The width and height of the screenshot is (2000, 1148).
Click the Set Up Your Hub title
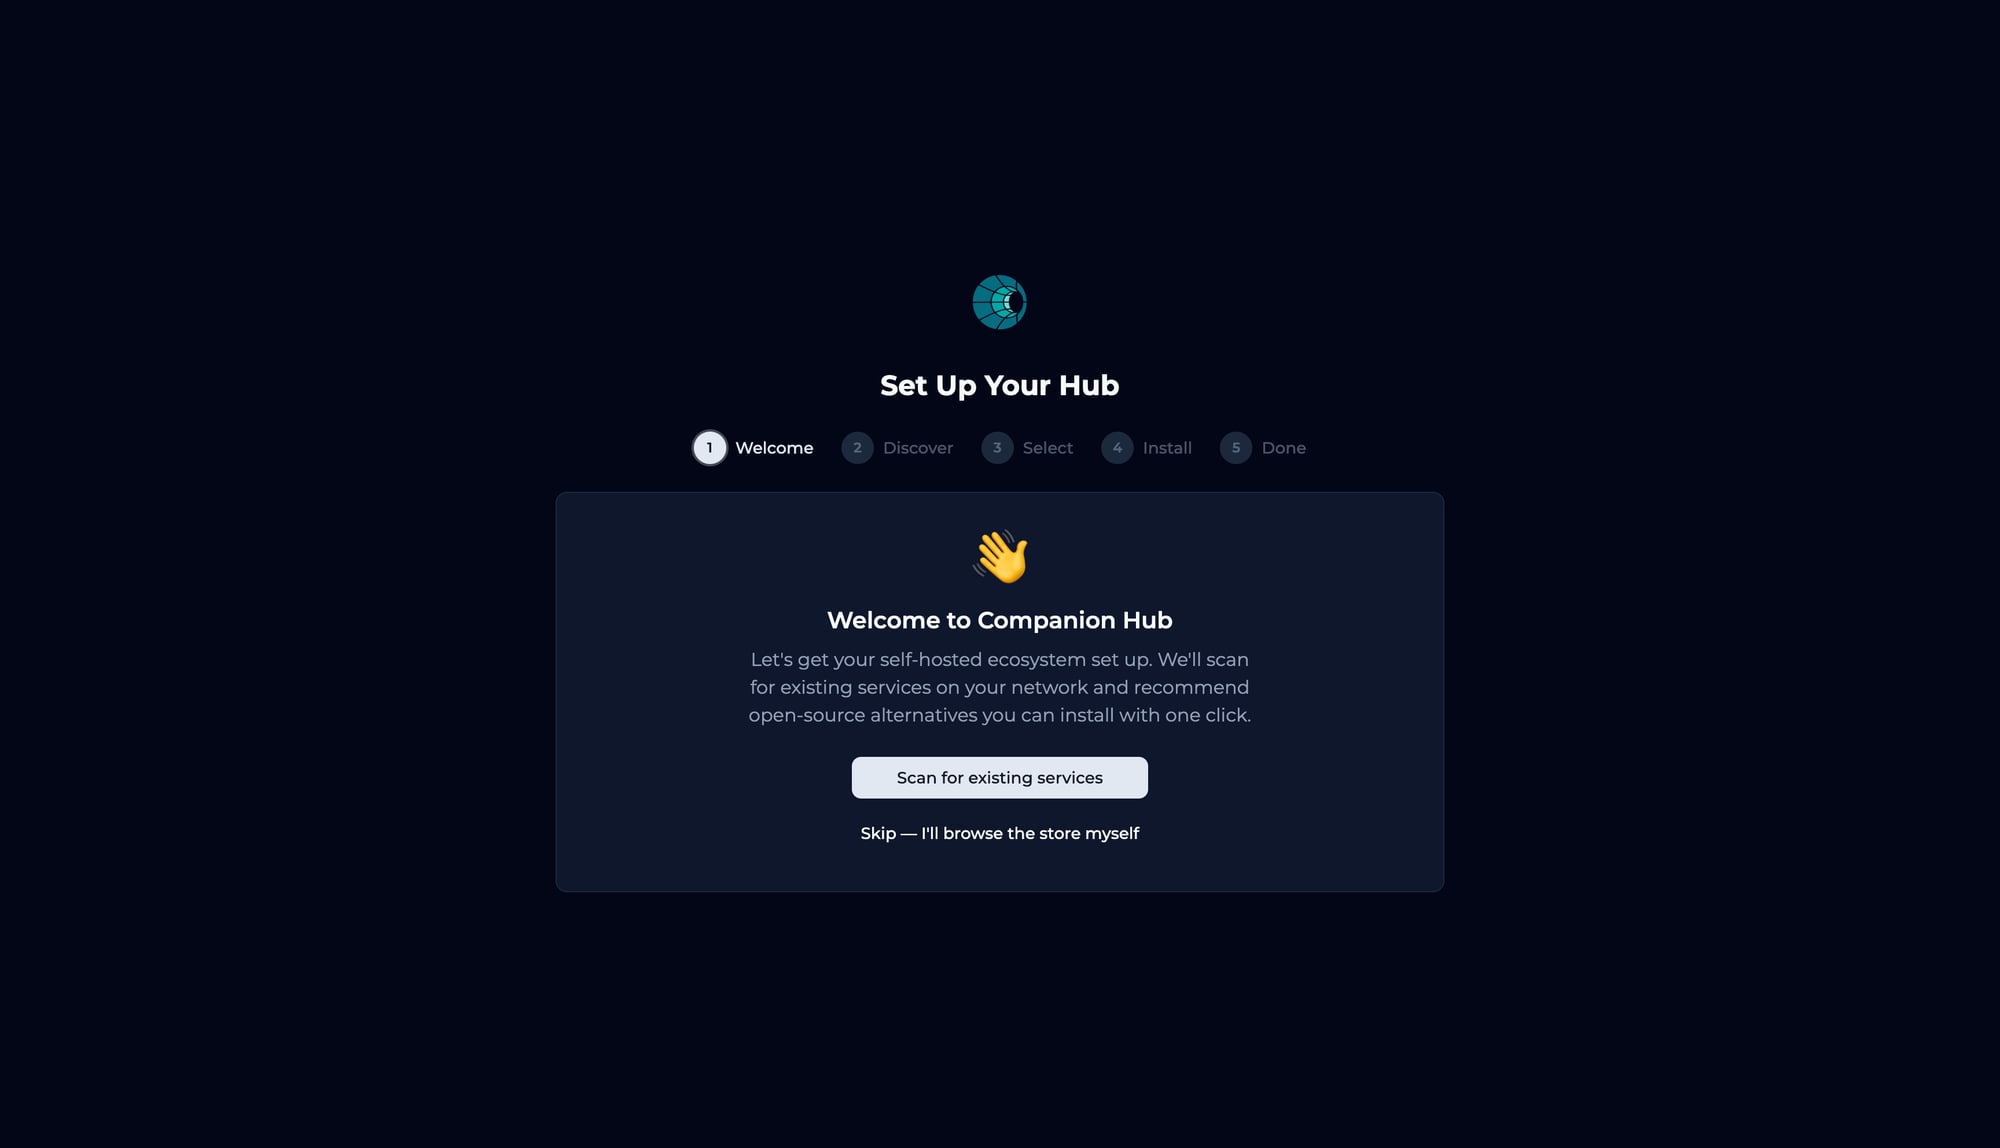[1000, 385]
